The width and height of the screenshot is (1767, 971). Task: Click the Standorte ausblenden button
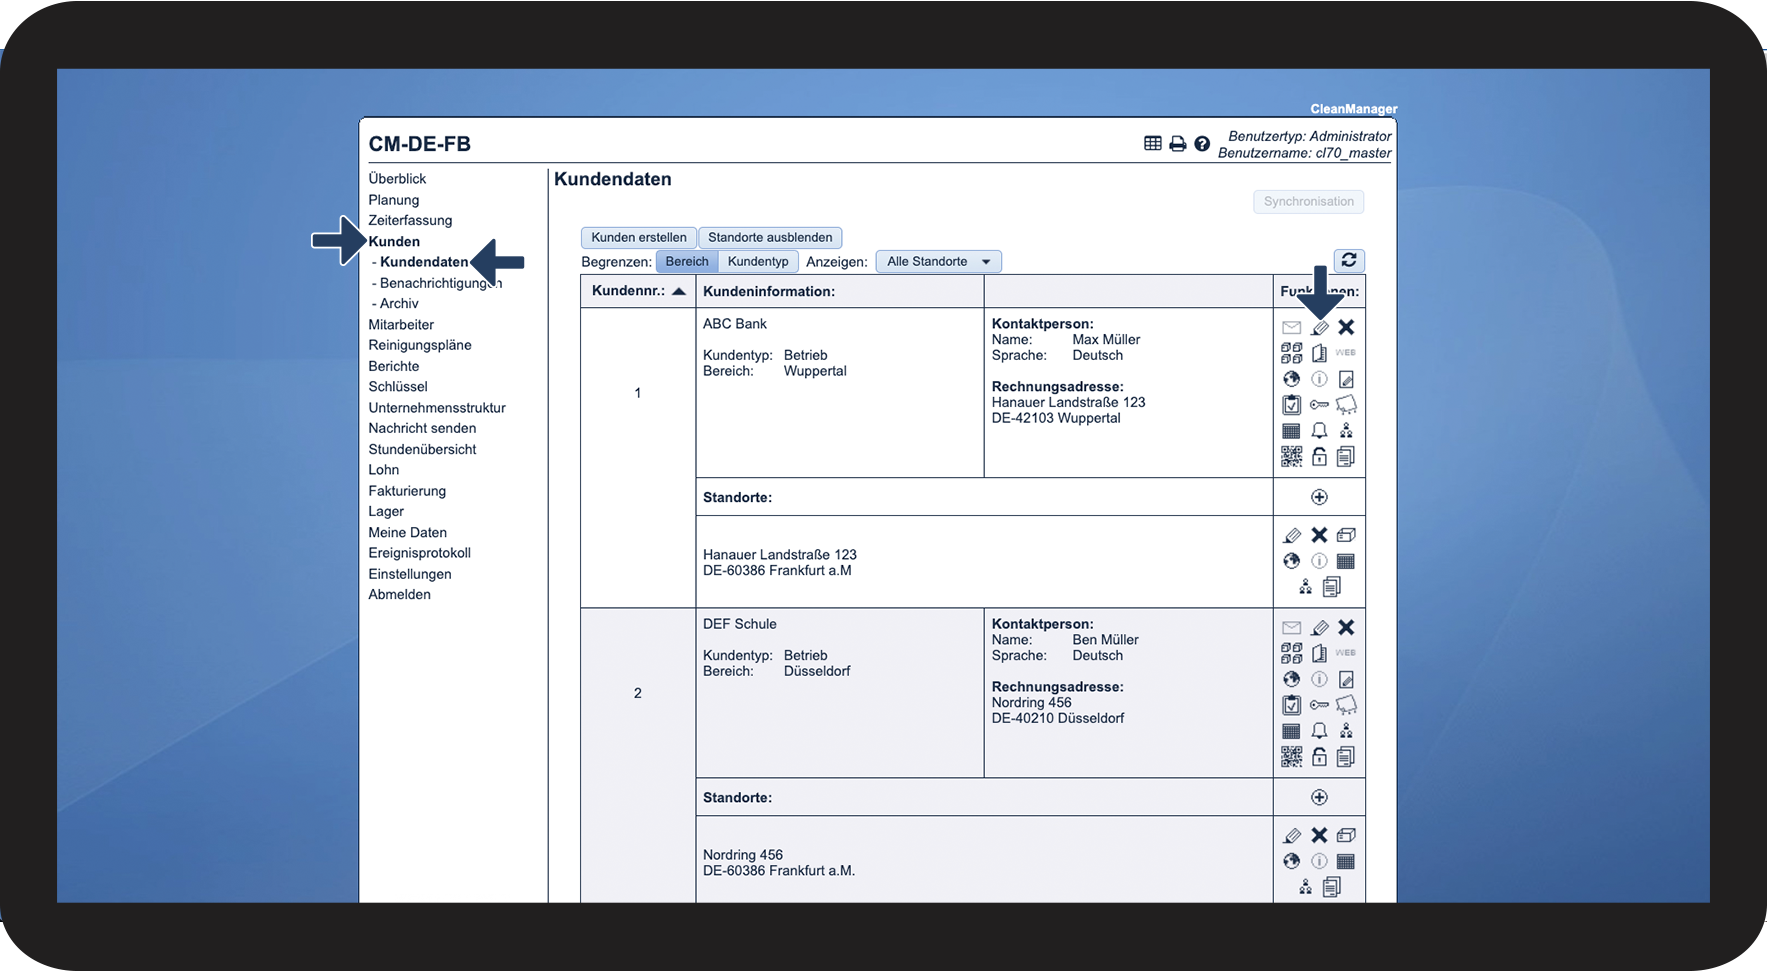pyautogui.click(x=770, y=238)
